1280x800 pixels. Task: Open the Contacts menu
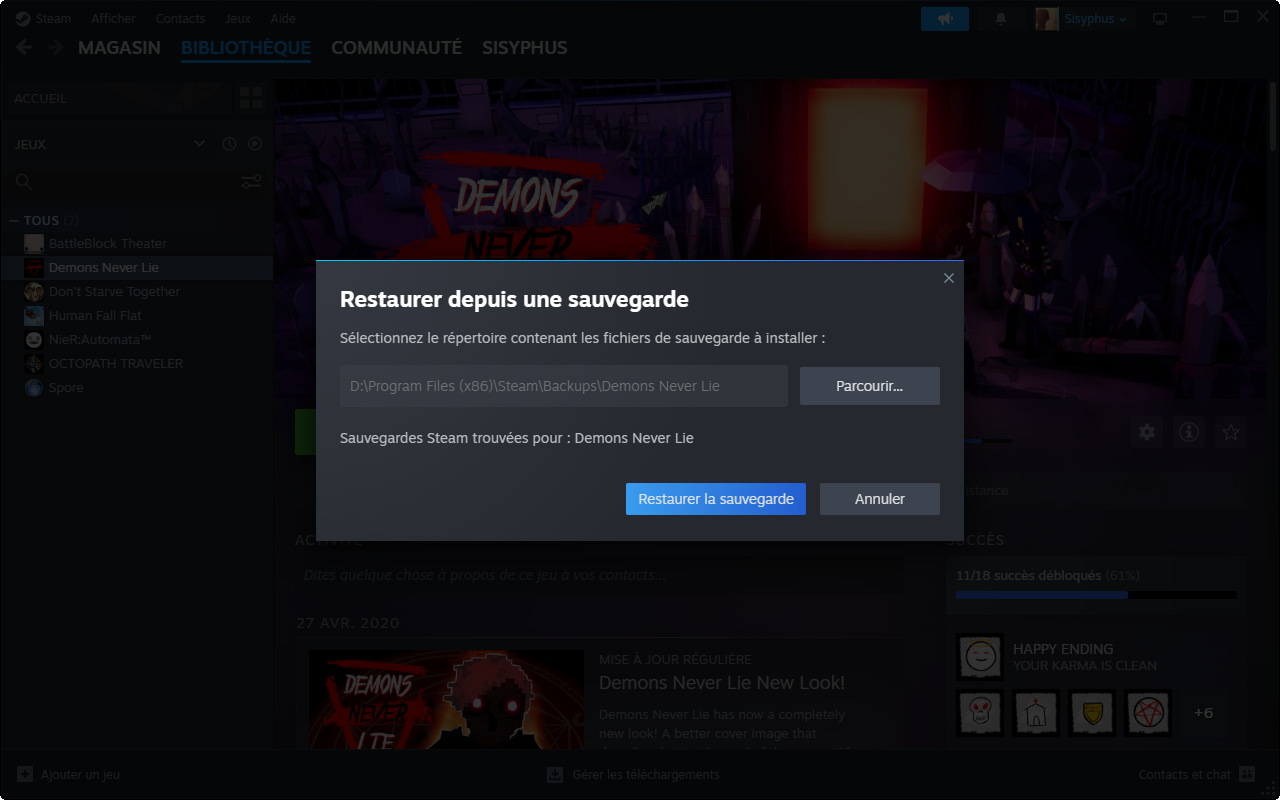click(180, 18)
